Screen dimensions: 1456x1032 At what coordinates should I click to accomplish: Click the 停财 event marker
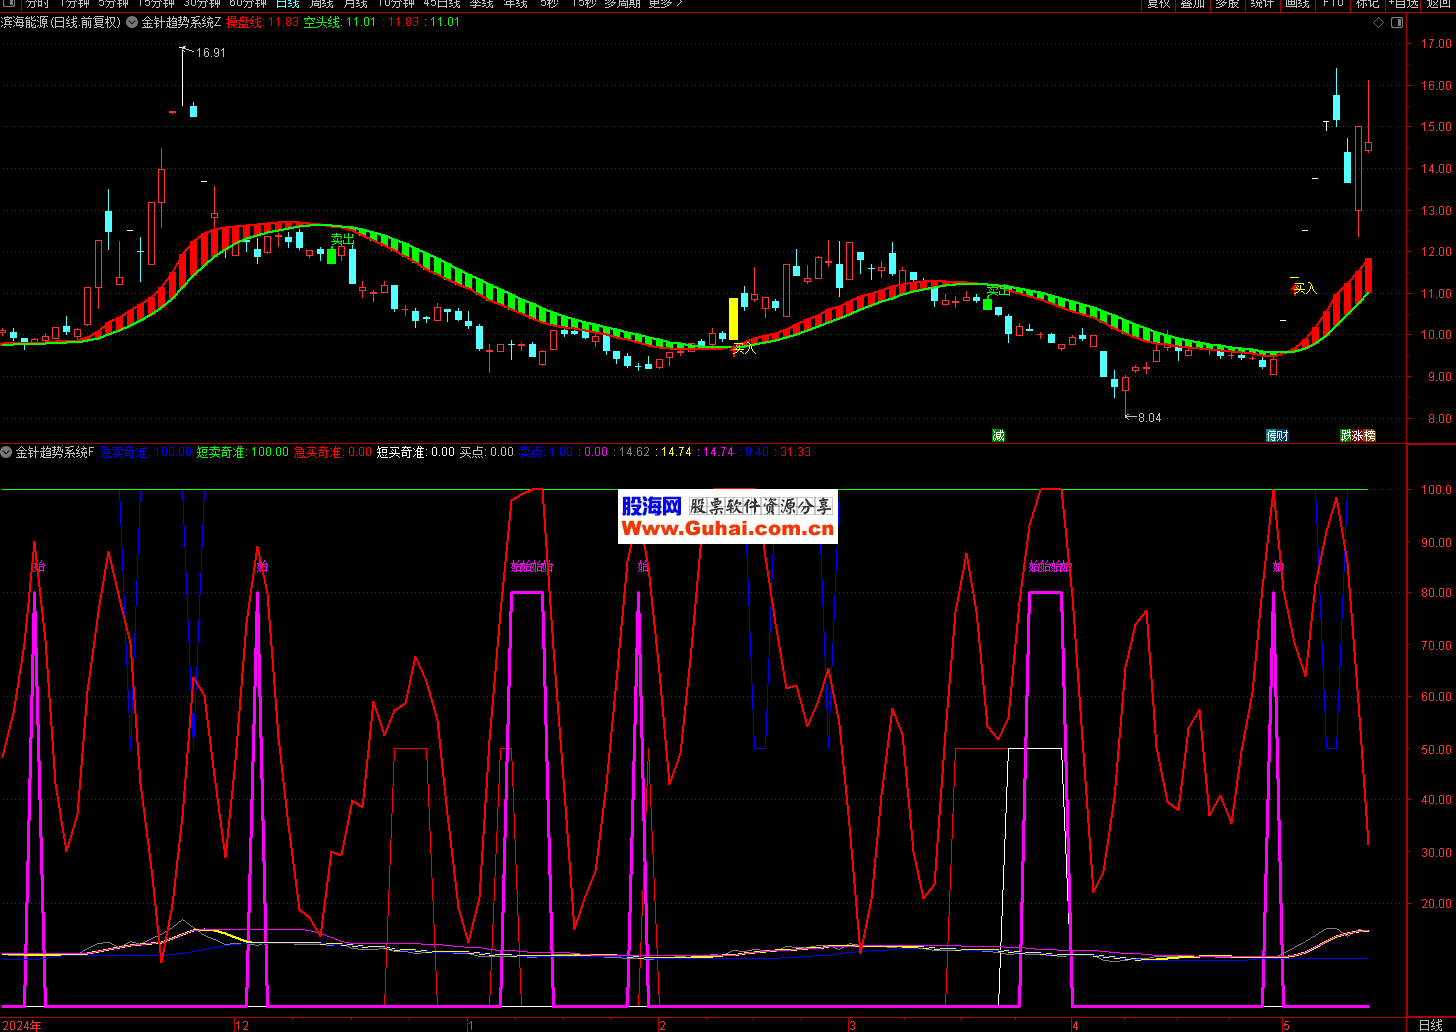click(x=1277, y=435)
